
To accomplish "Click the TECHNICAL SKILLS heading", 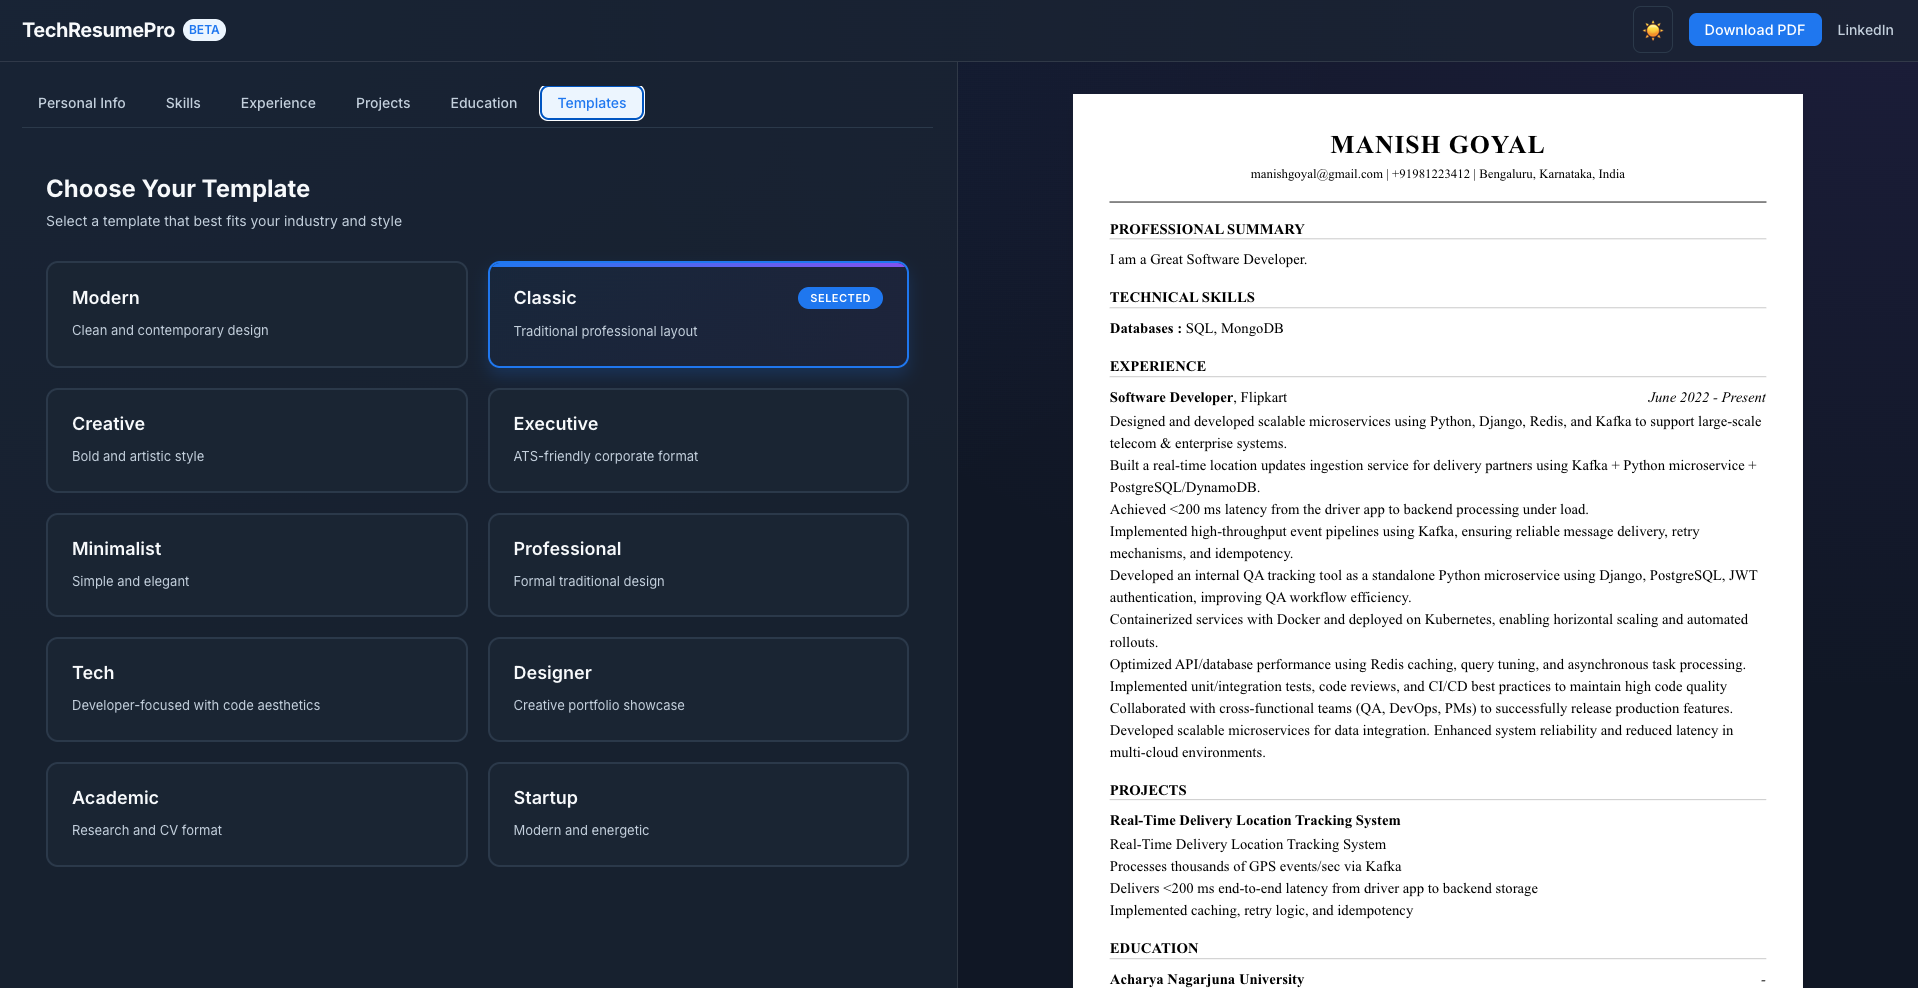I will (x=1182, y=297).
